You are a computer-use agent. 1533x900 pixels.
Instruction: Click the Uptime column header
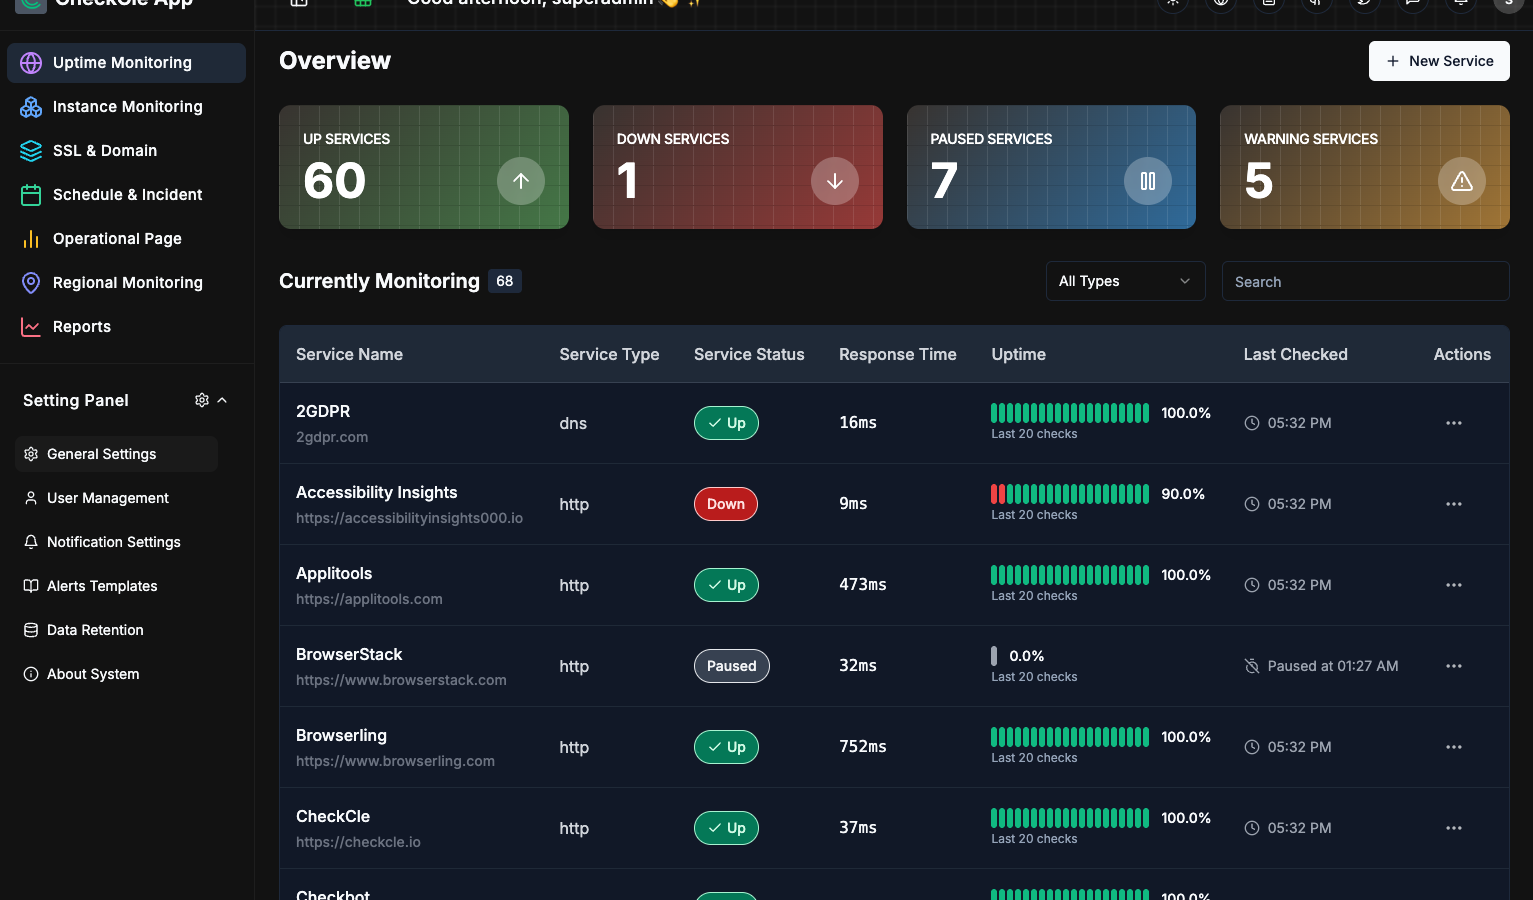[1018, 354]
